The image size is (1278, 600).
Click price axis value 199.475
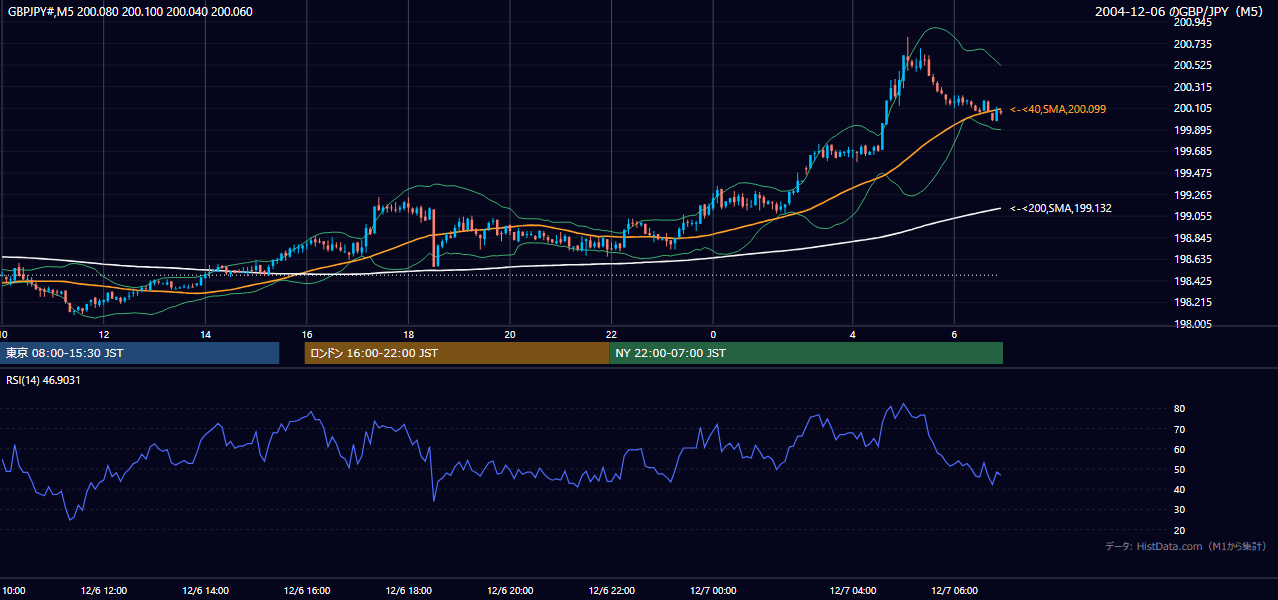[1191, 173]
